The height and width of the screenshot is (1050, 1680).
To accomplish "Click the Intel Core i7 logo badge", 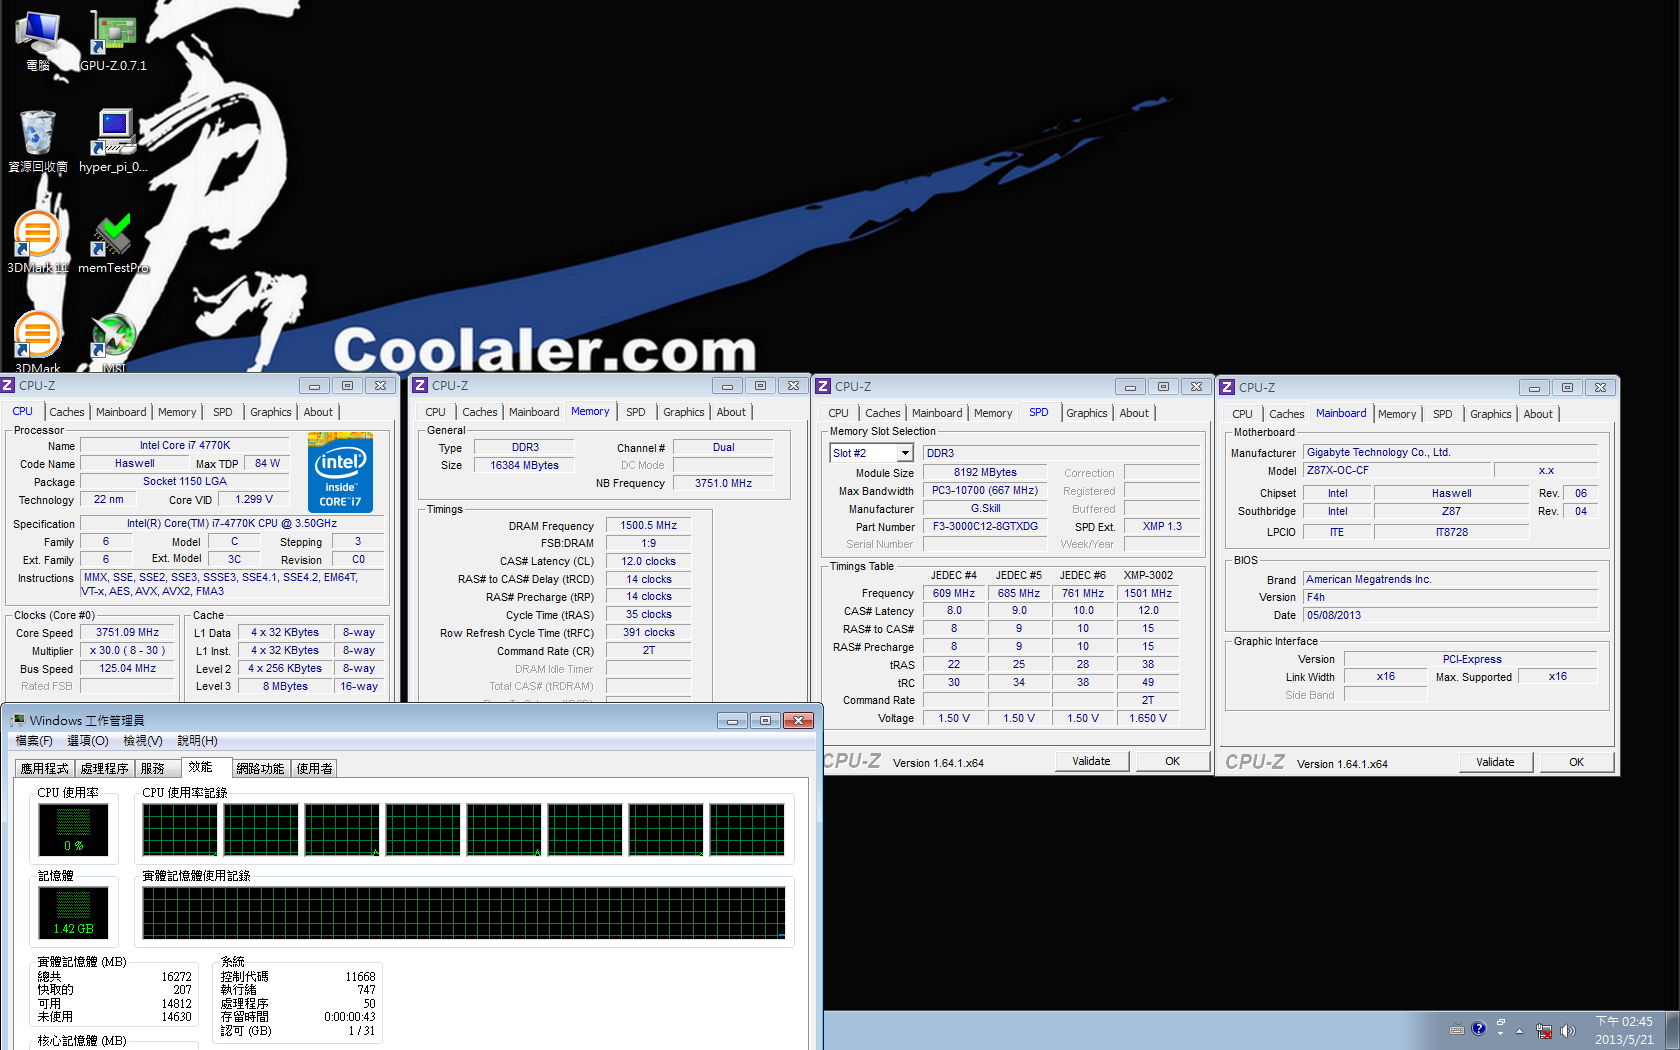I will (340, 472).
